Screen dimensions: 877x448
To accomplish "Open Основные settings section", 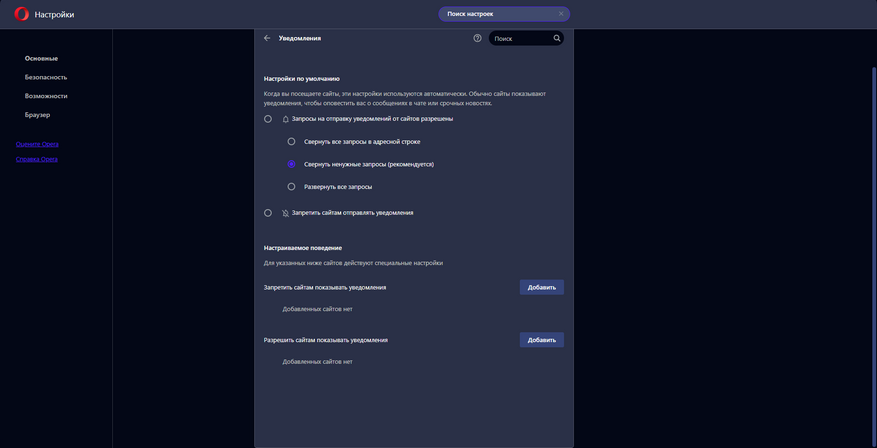I will [x=41, y=58].
